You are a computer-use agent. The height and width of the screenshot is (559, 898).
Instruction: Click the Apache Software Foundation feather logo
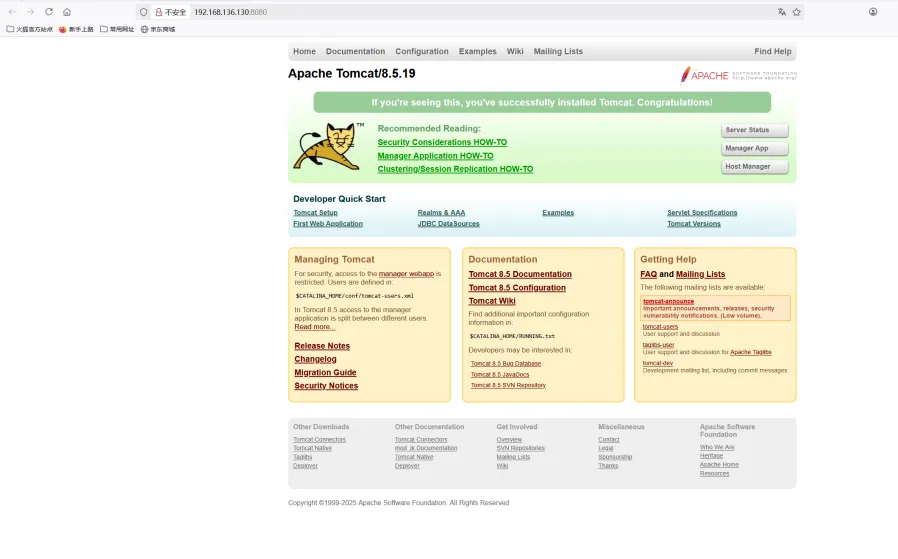[738, 75]
